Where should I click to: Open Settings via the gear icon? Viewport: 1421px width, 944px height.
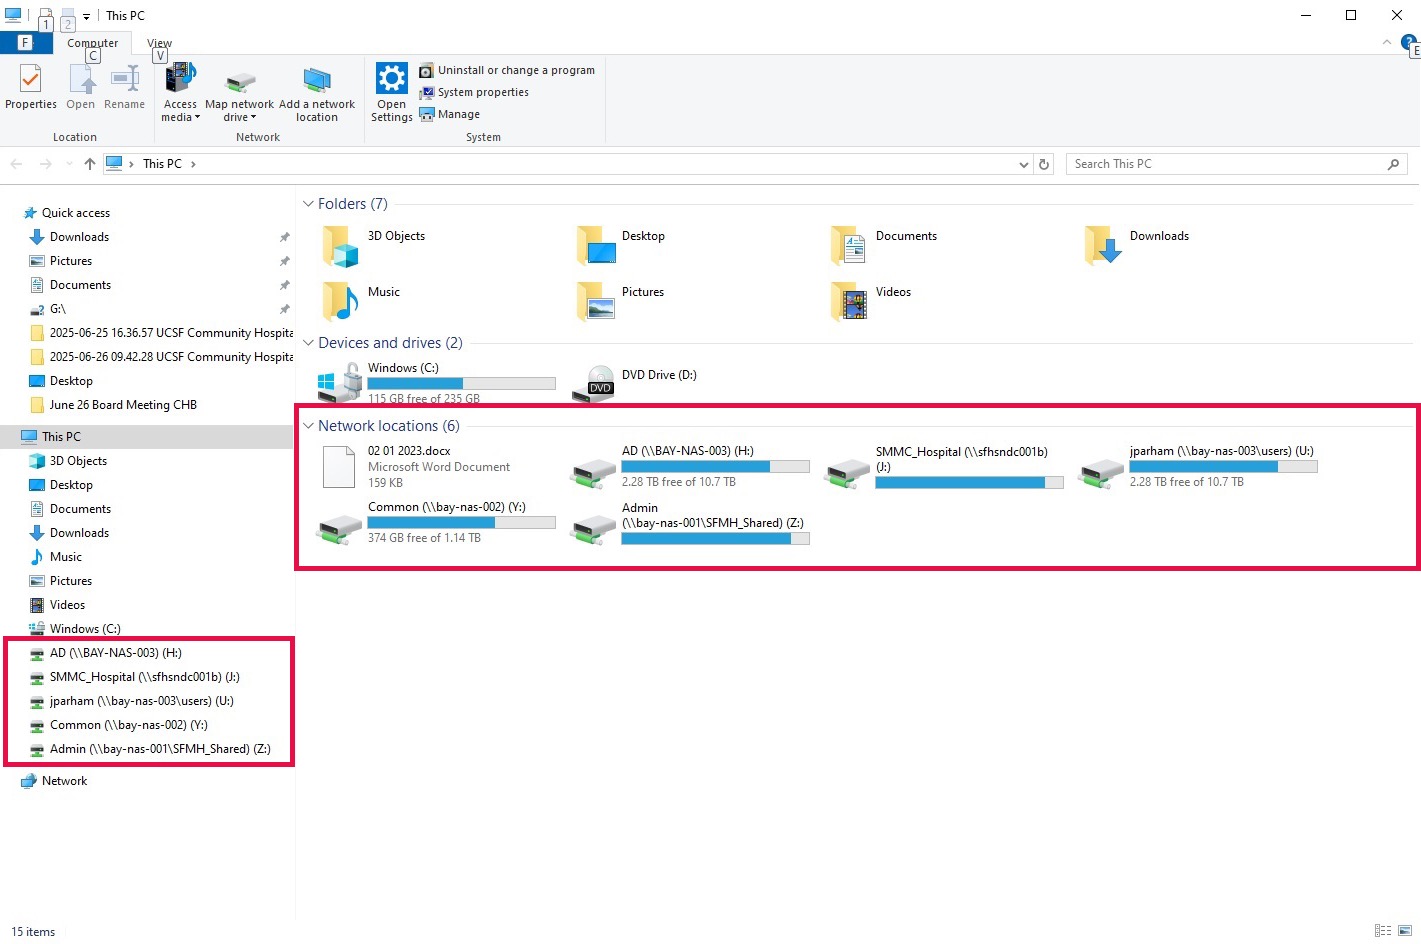pos(391,78)
